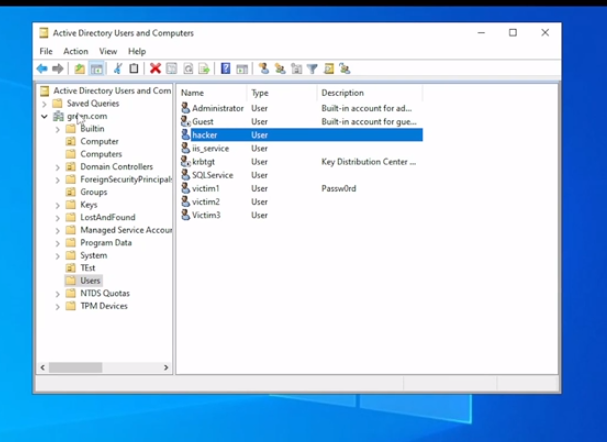The width and height of the screenshot is (607, 442).
Task: Open Properties via toolbar icon
Action: pos(171,69)
